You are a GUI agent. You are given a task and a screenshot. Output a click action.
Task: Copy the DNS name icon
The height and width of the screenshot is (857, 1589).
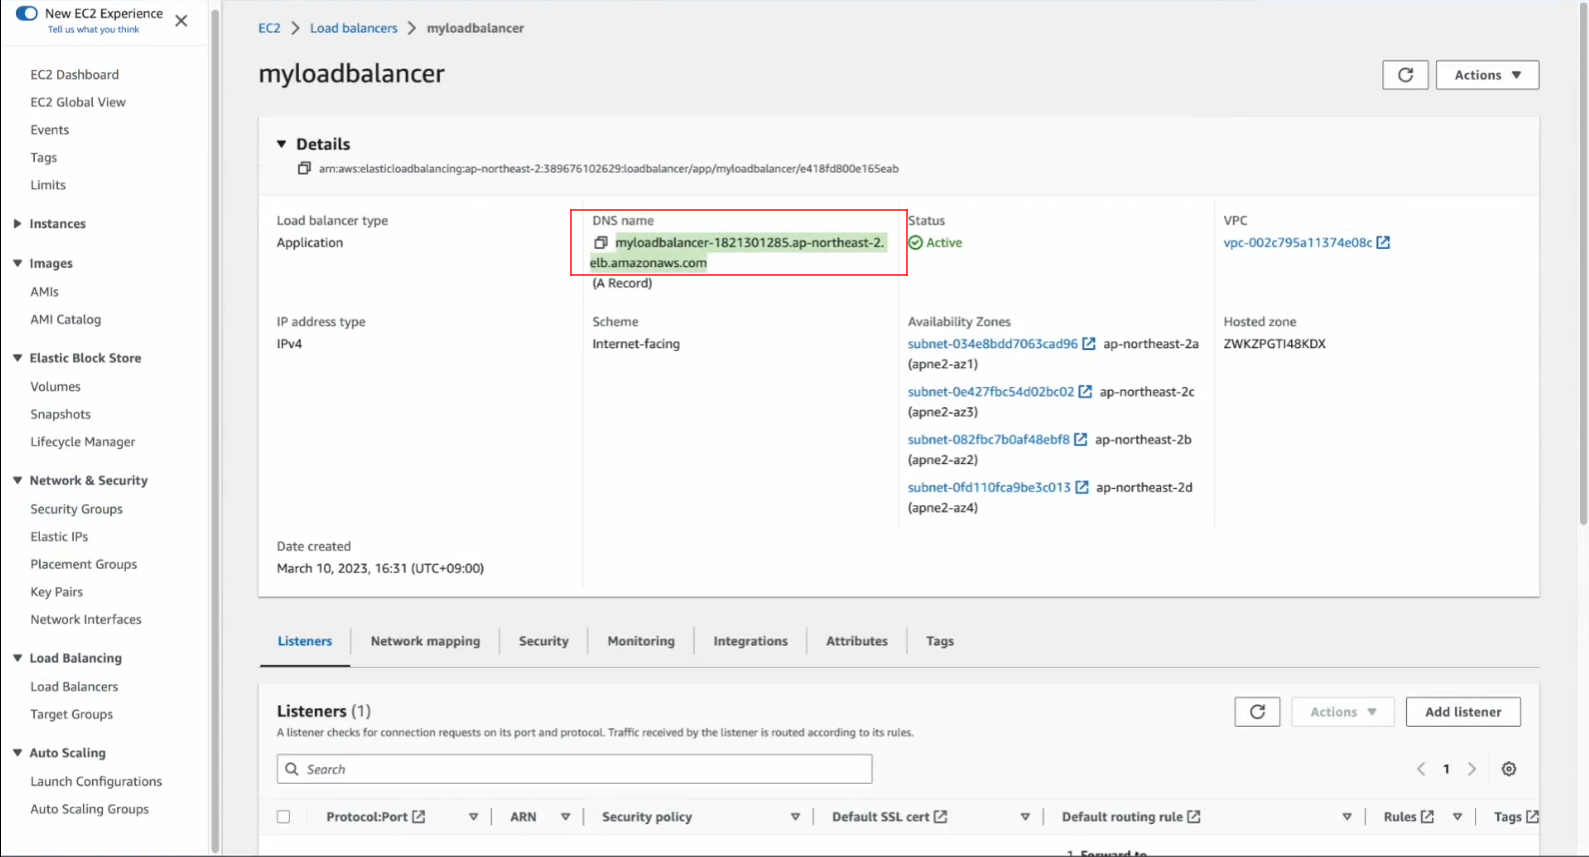coord(601,242)
